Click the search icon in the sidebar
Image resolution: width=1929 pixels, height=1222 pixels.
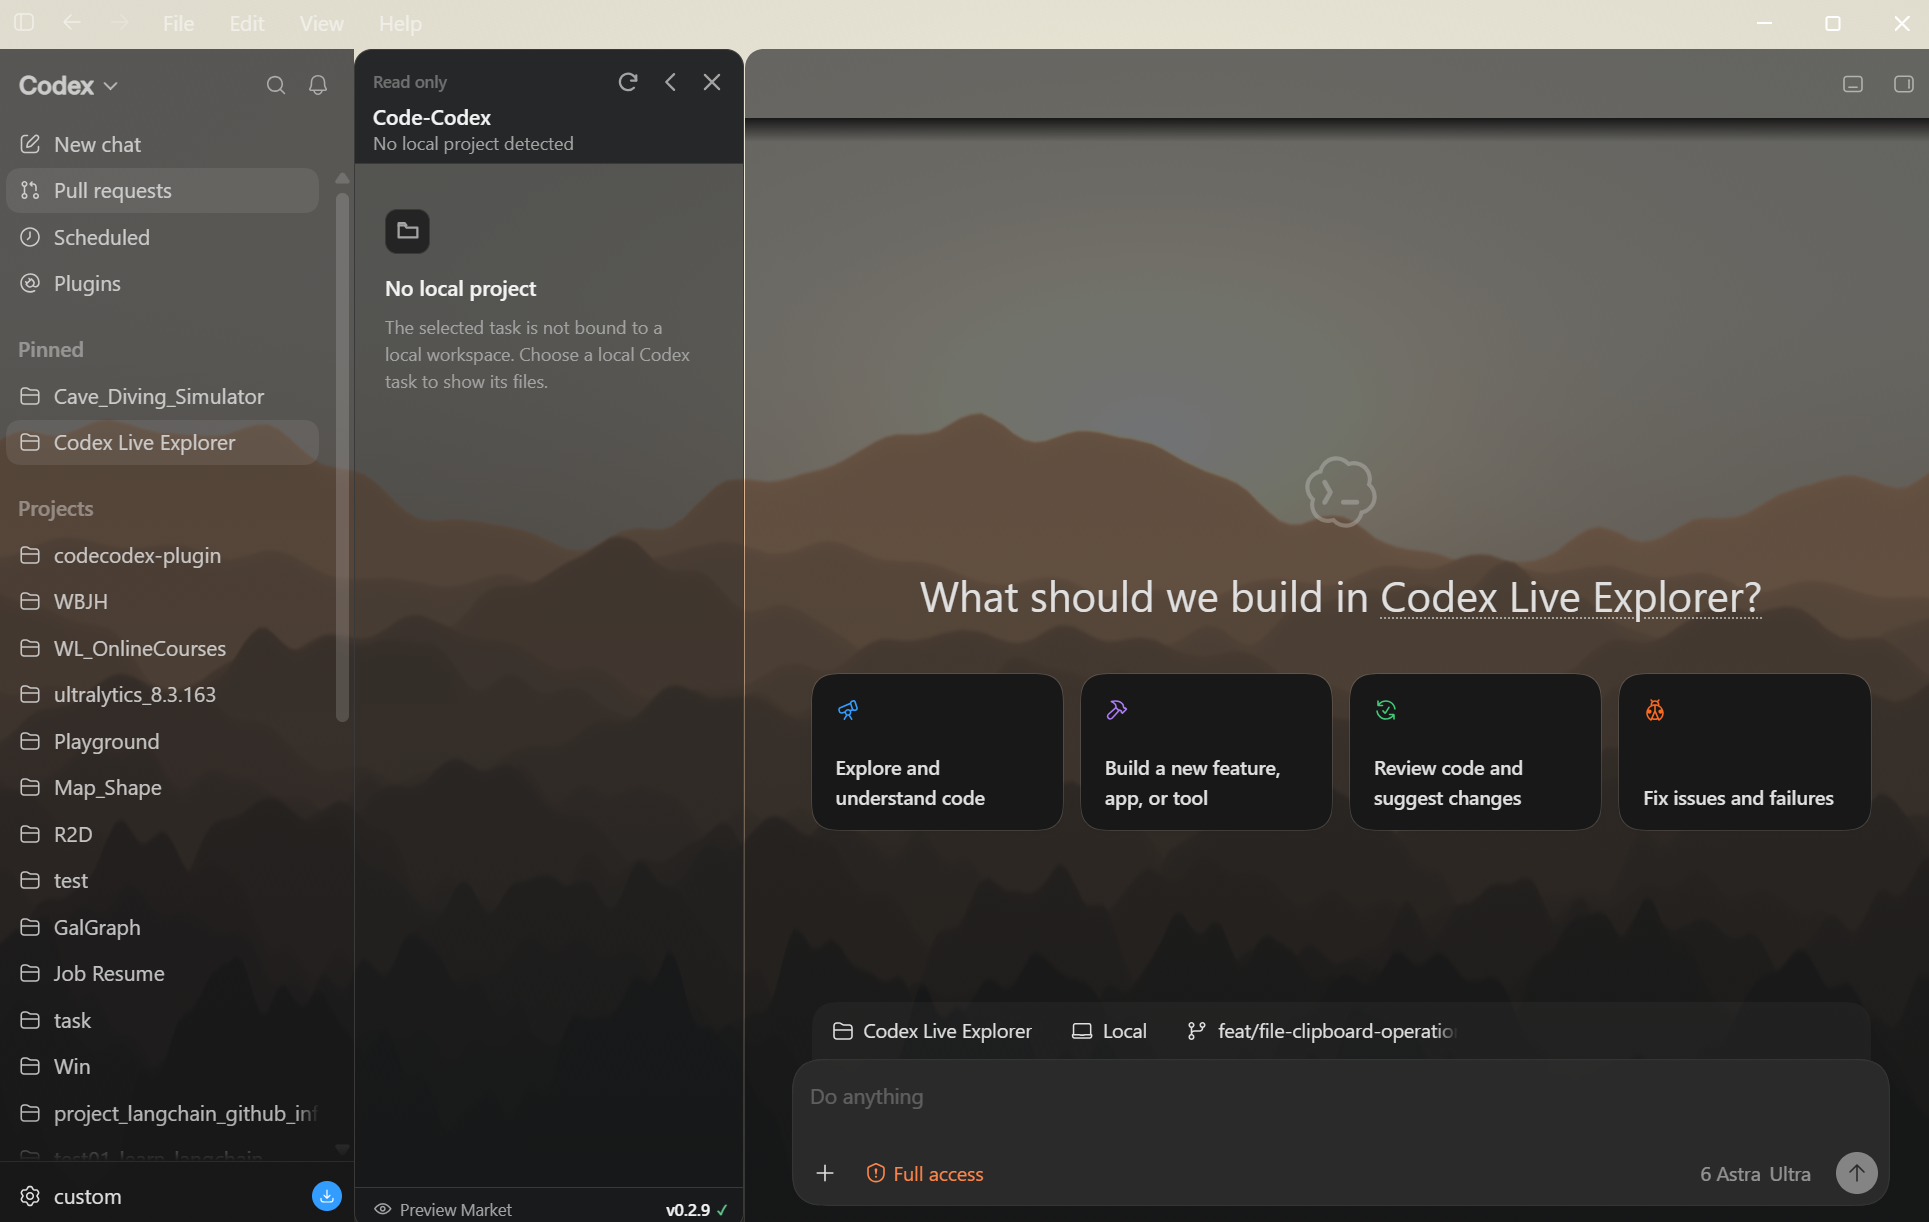(276, 85)
